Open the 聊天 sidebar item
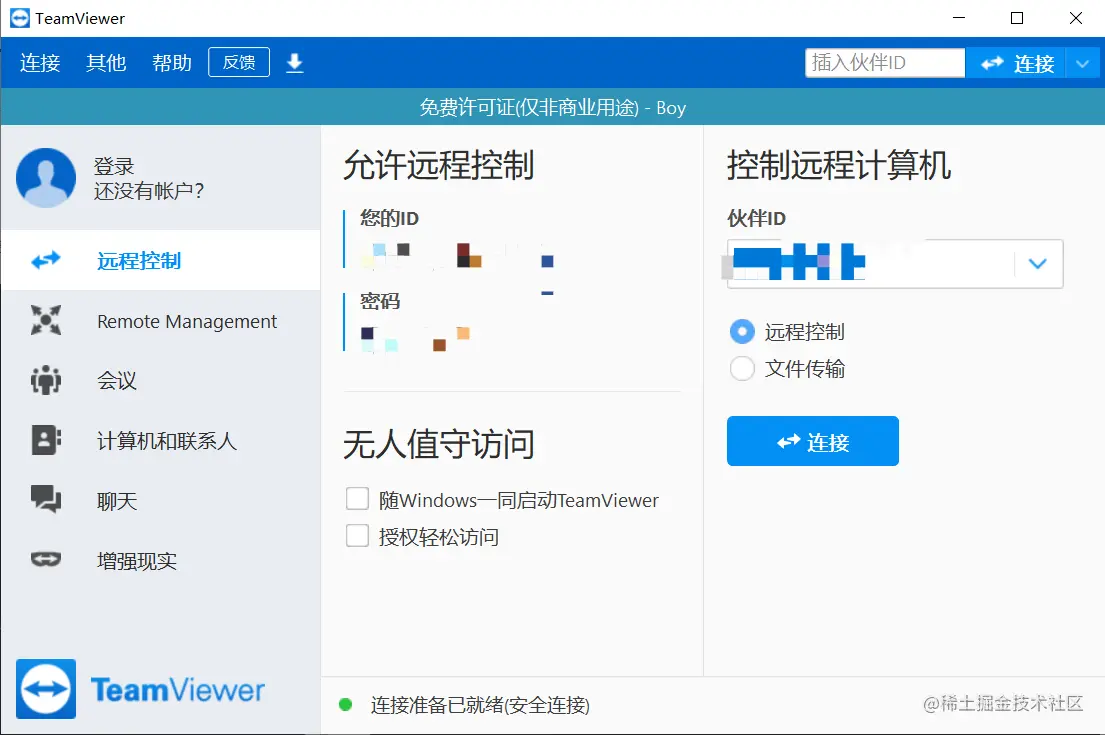 coord(161,501)
